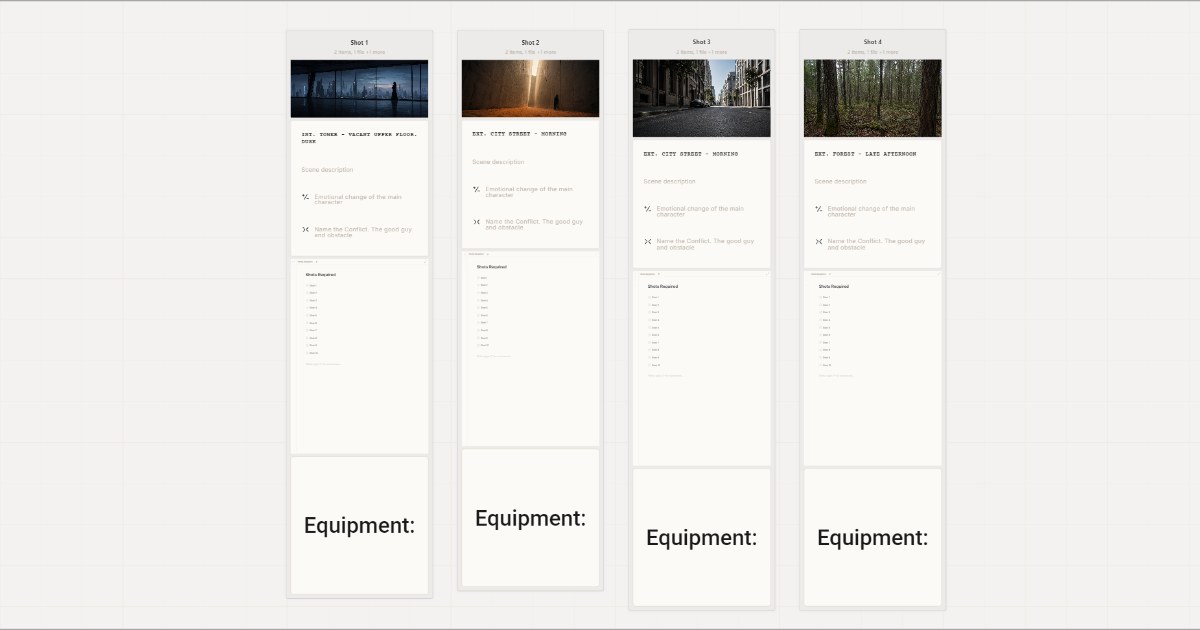Screen dimensions: 1200x630
Task: Click the 'Shots Required' heading in Shot 2
Action: point(492,267)
